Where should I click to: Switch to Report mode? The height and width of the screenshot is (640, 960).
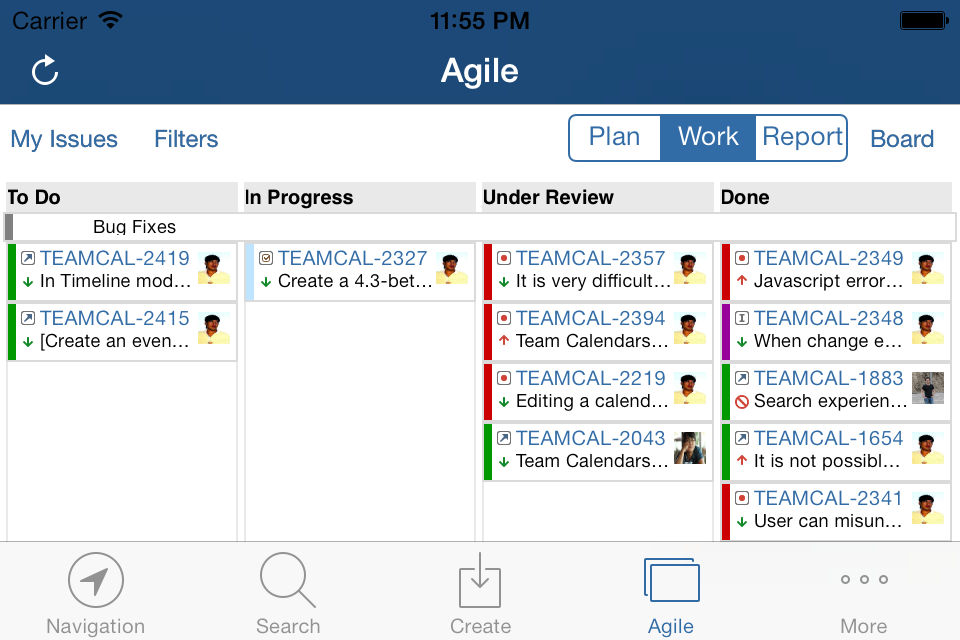point(802,137)
